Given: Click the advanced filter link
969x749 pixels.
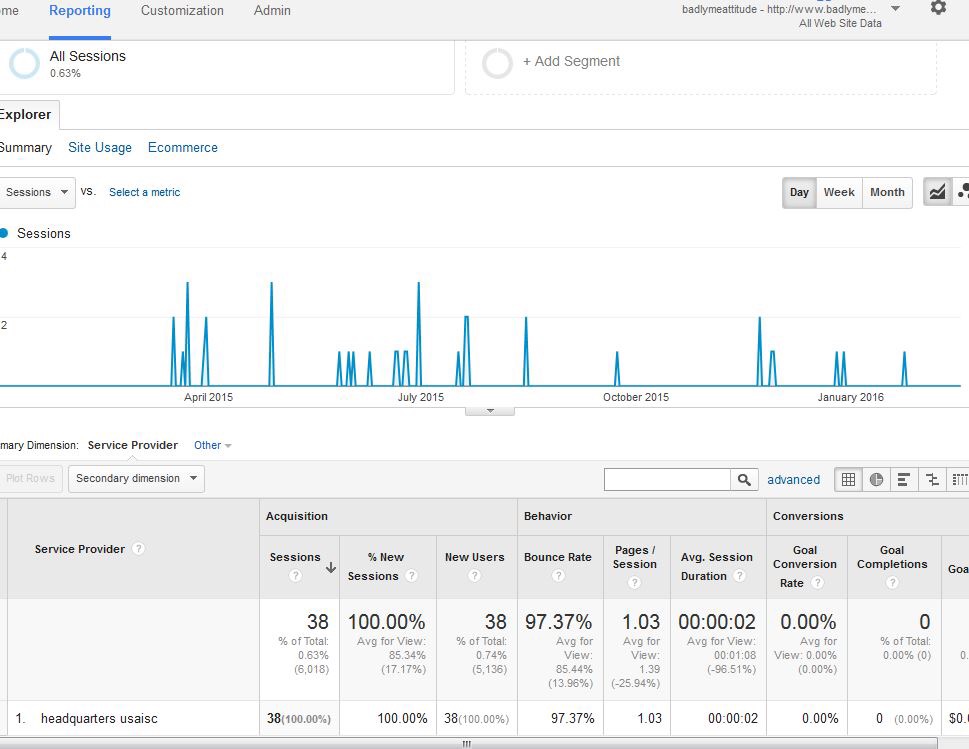Looking at the screenshot, I should 793,480.
